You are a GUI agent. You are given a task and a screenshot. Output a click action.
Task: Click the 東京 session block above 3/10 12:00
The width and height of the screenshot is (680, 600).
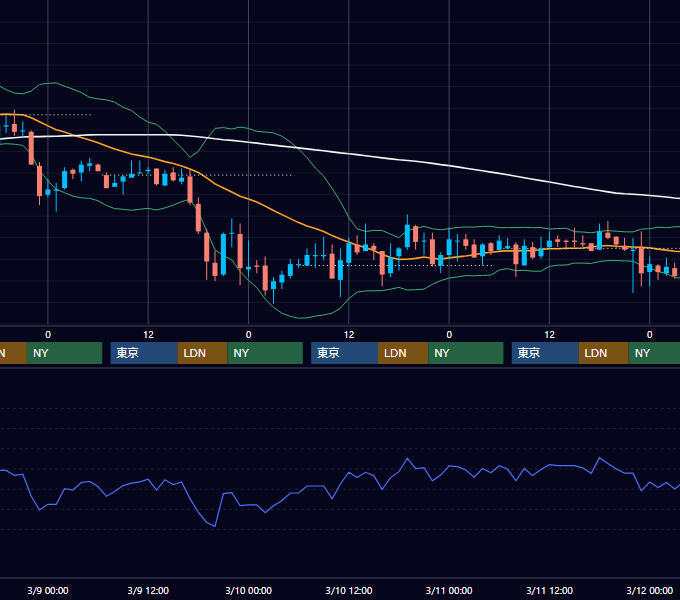[x=345, y=353]
